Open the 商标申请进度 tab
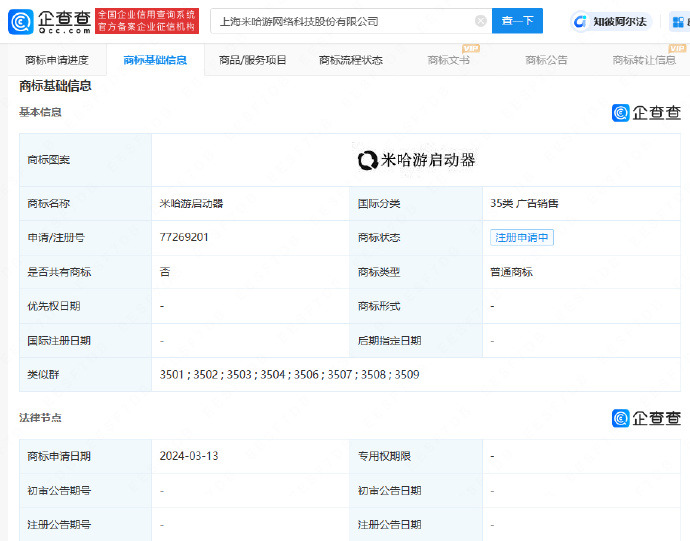 [x=57, y=60]
